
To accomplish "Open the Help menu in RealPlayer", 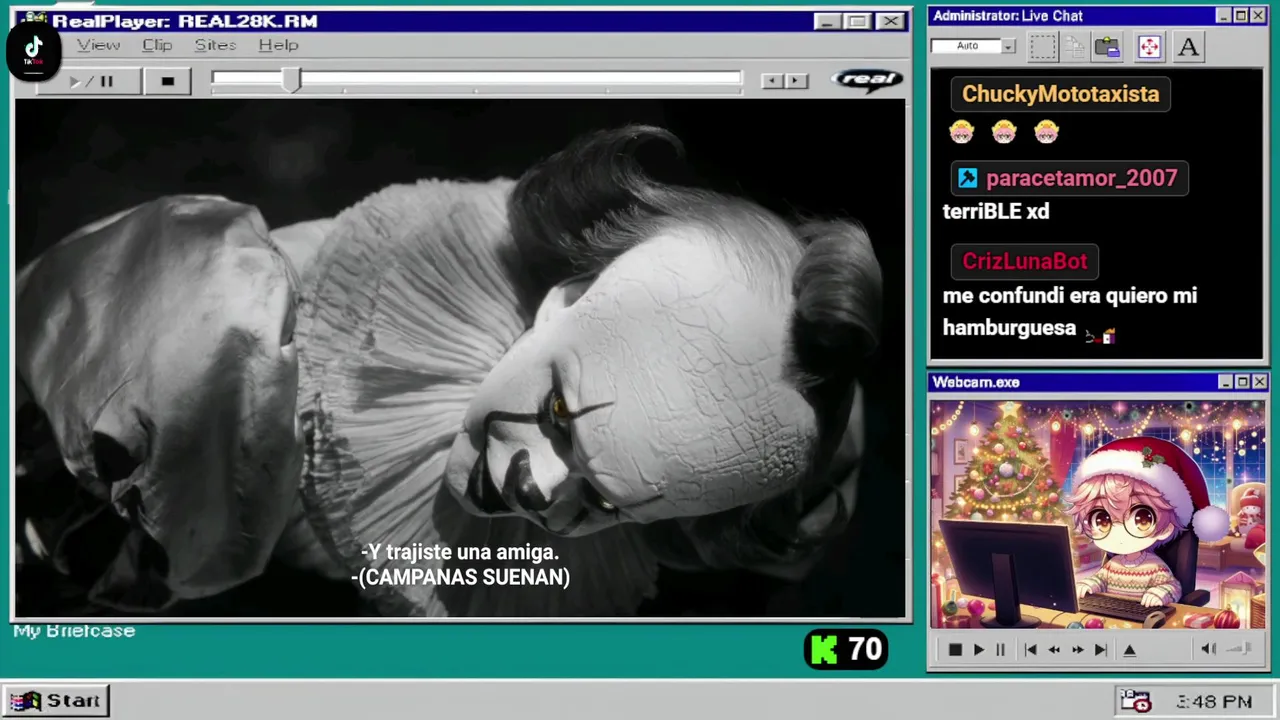I will tap(278, 45).
